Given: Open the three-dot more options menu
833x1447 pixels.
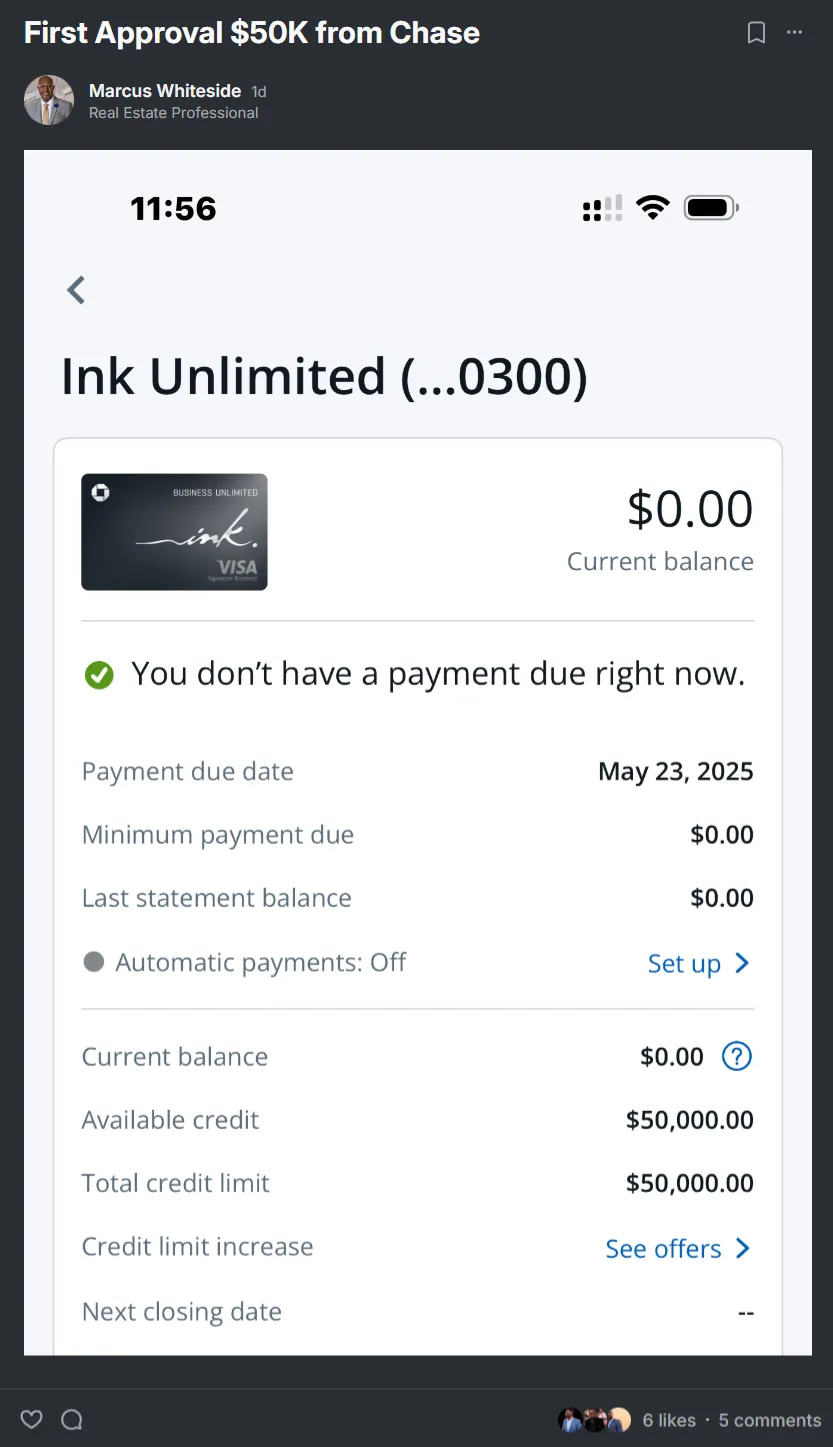Looking at the screenshot, I should point(794,33).
